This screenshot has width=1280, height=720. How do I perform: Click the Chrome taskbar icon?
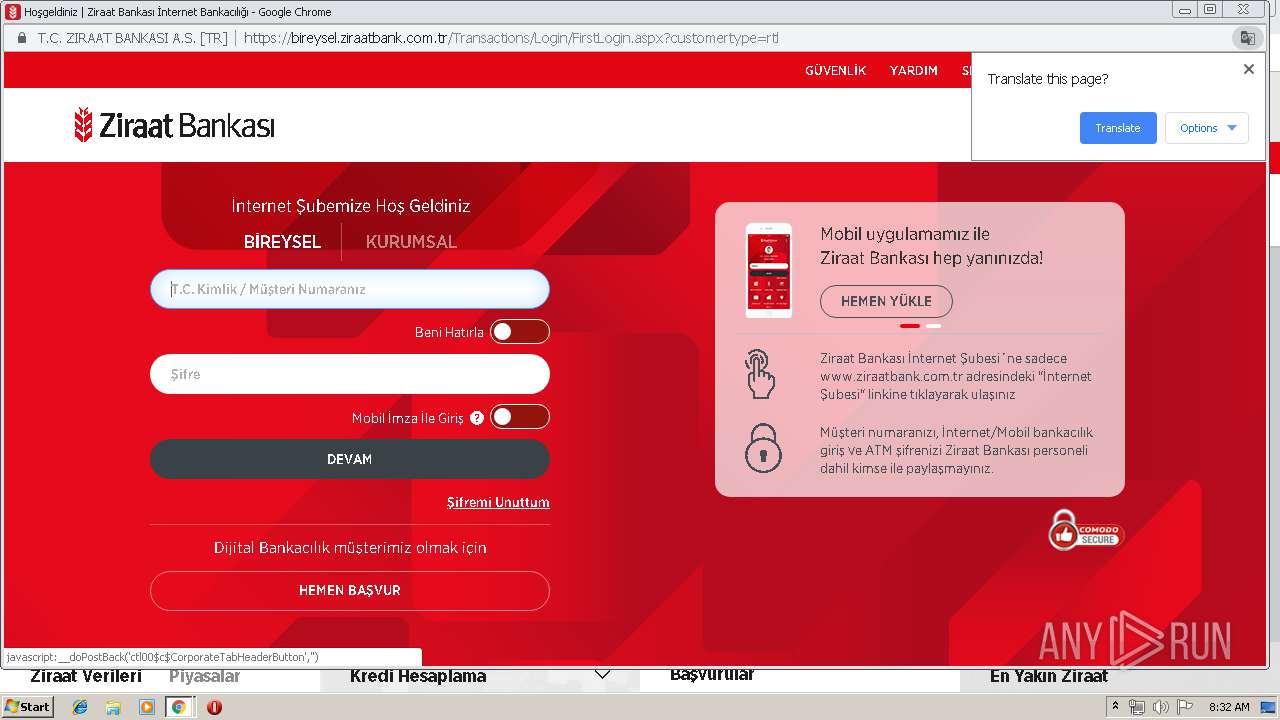(179, 707)
